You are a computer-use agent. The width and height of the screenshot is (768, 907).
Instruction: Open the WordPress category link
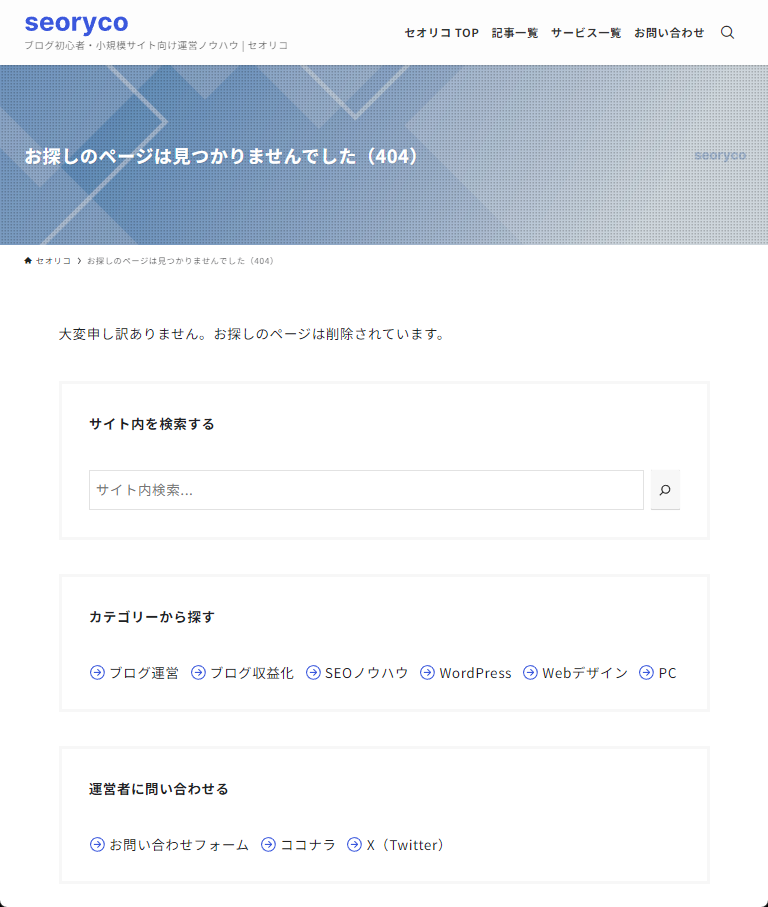[475, 673]
